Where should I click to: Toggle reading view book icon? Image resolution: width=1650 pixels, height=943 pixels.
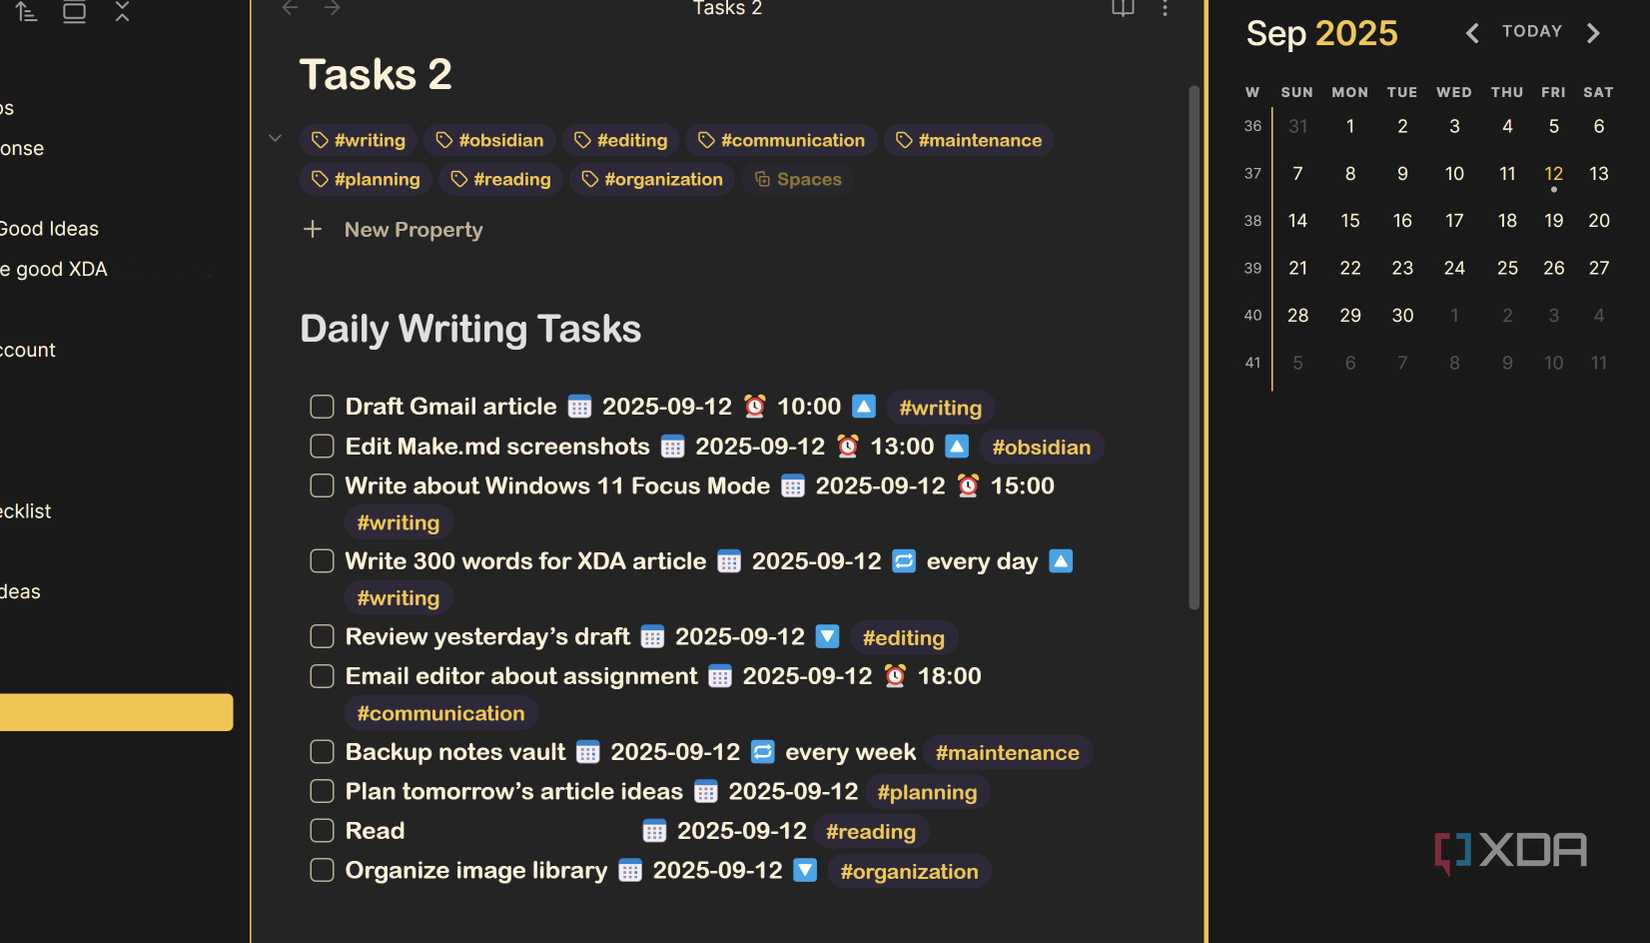click(1123, 8)
